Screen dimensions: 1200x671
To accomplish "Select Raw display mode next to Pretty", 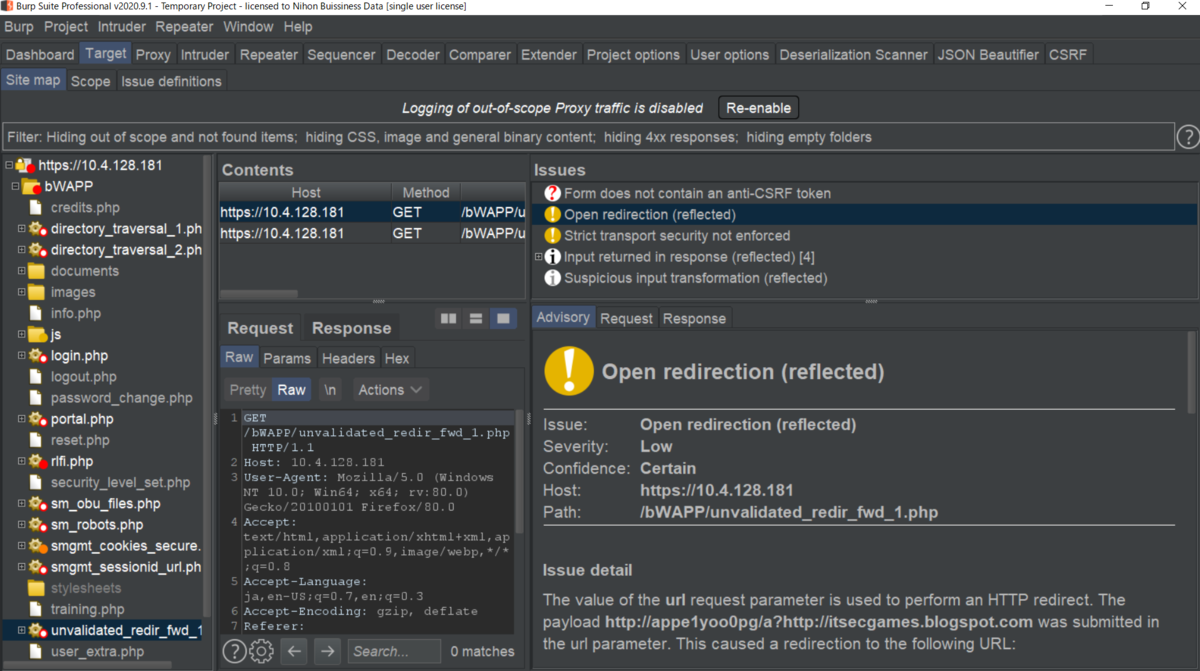I will click(291, 390).
